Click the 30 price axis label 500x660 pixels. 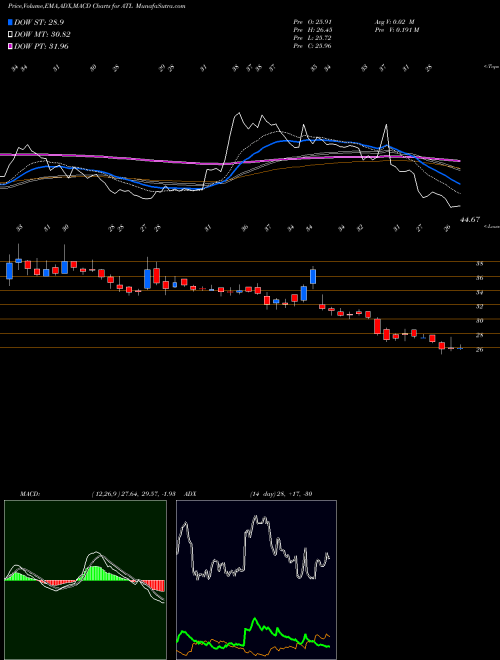click(479, 321)
